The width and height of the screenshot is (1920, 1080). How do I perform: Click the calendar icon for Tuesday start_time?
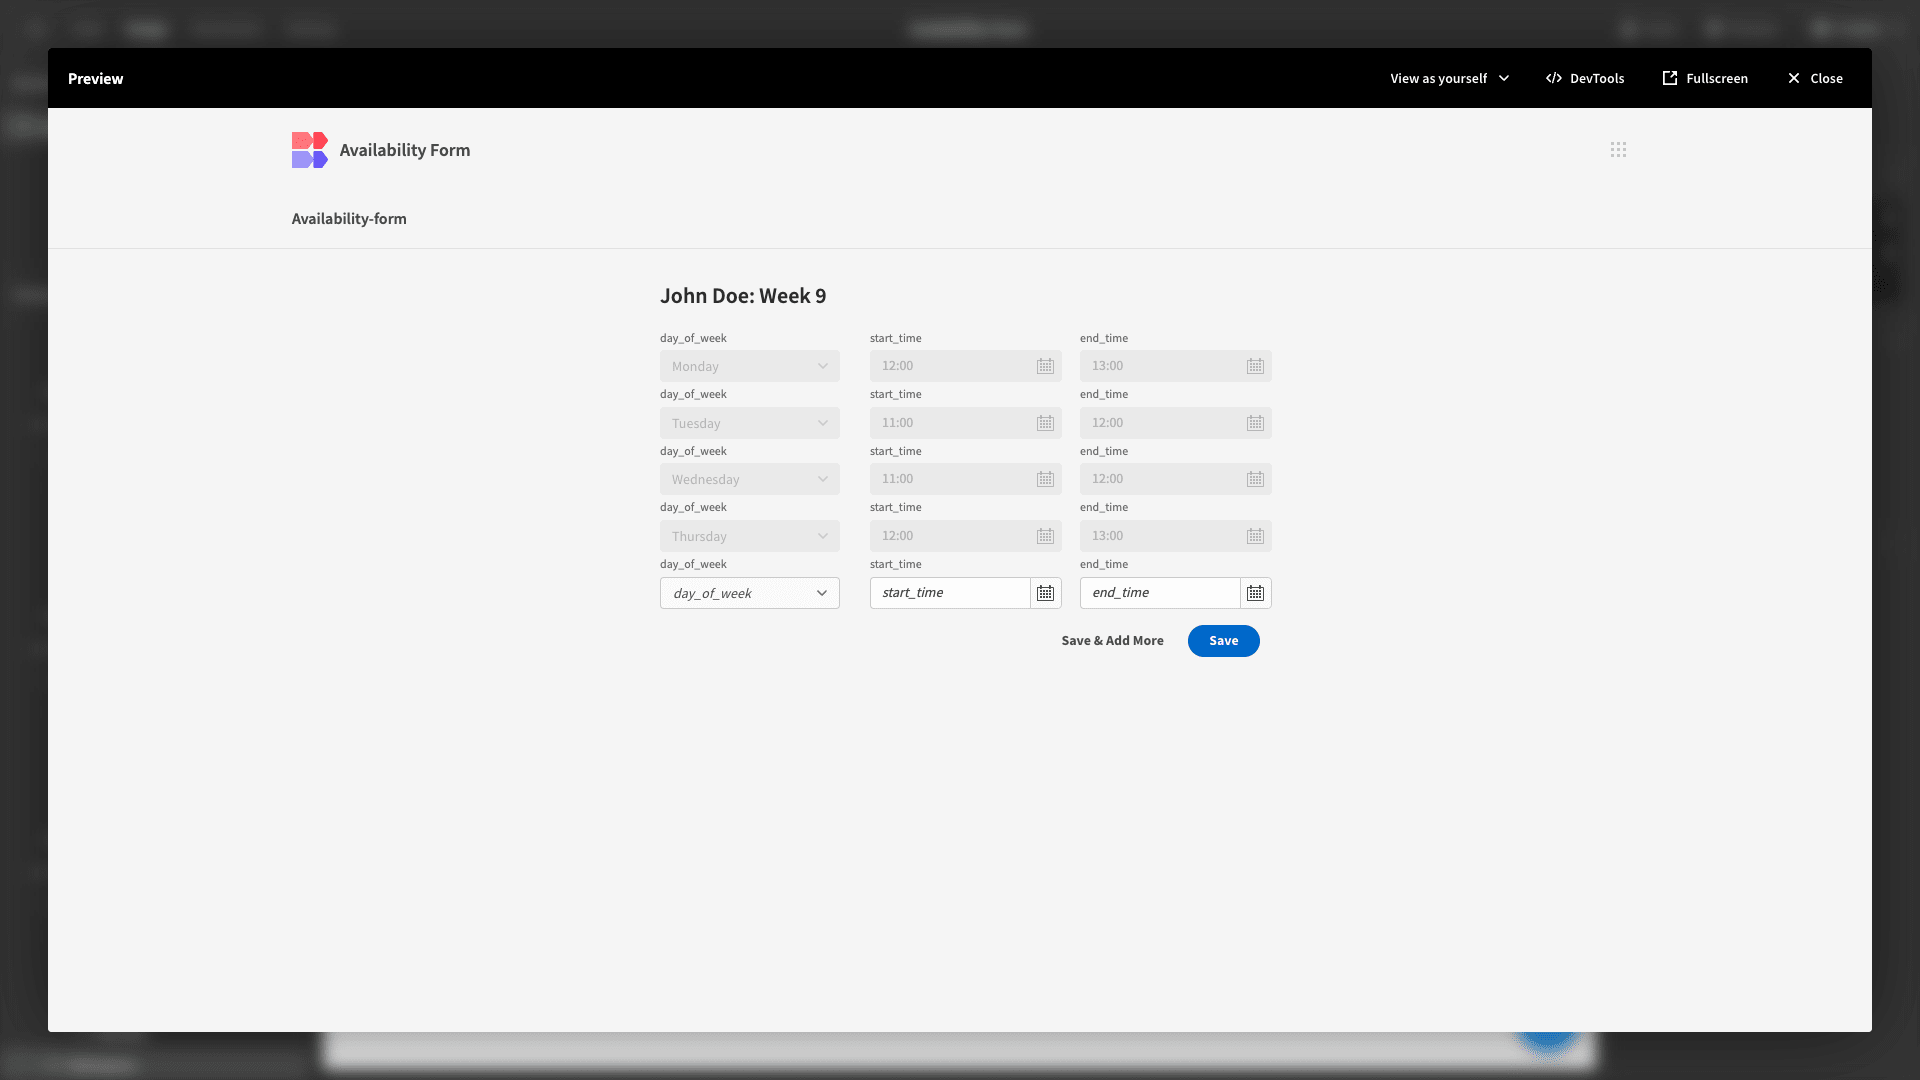(1045, 423)
